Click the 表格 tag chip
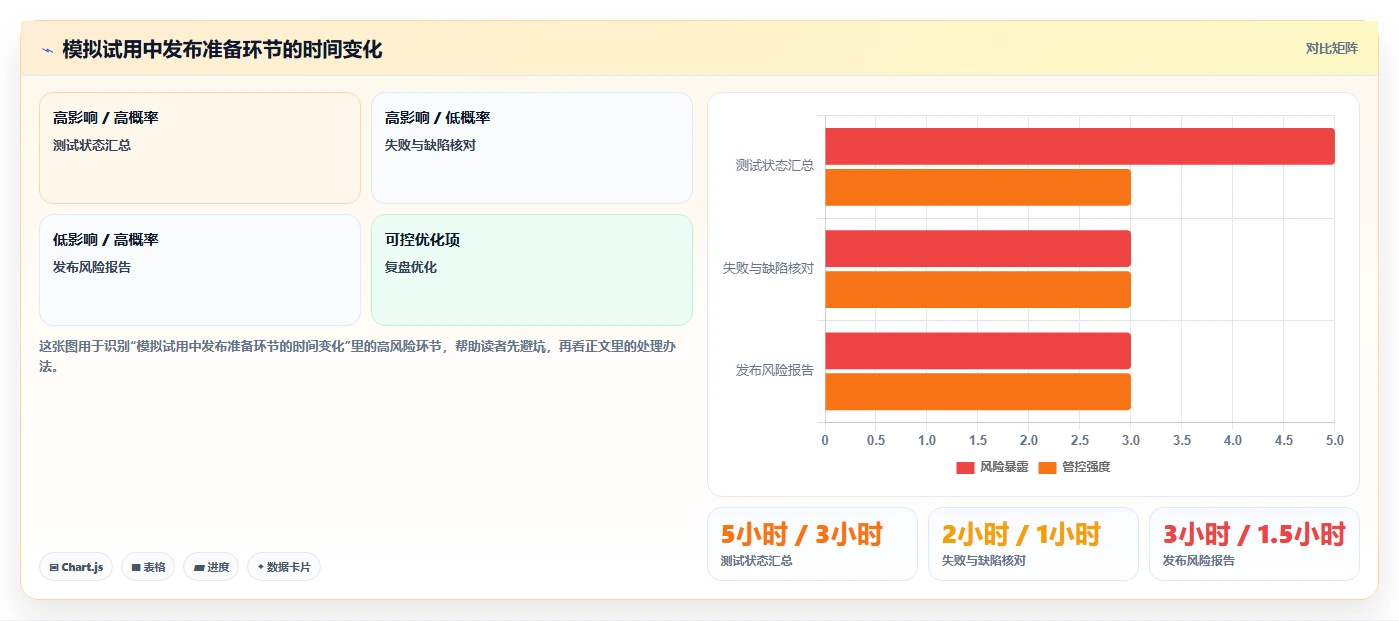The width and height of the screenshot is (1399, 621). pos(148,567)
